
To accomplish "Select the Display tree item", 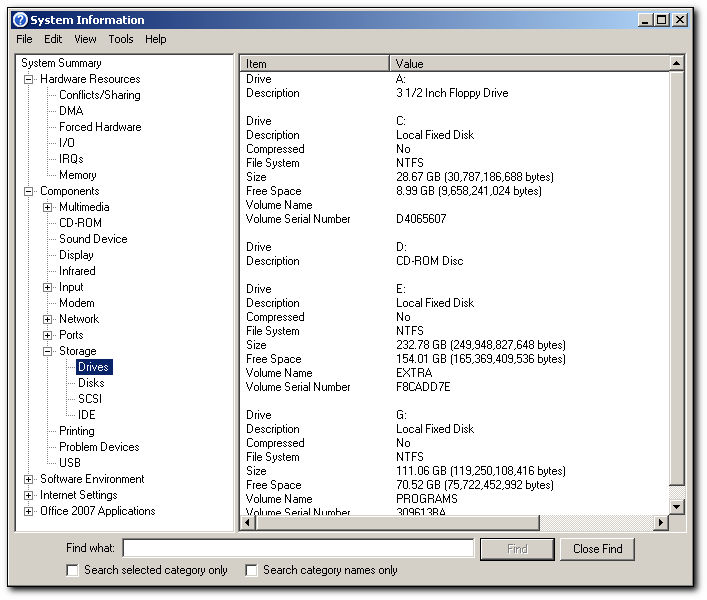I will [x=76, y=255].
